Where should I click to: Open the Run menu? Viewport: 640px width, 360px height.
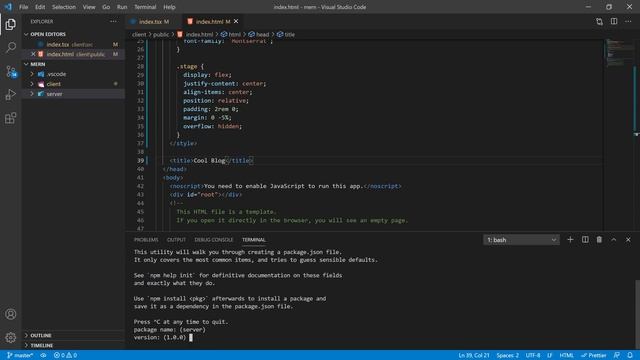pos(122,7)
